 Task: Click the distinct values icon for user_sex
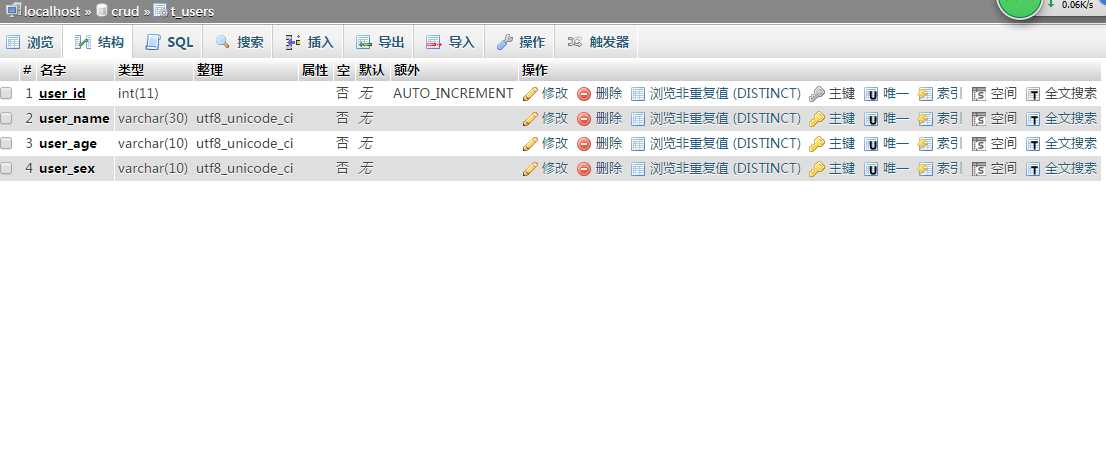pos(638,169)
